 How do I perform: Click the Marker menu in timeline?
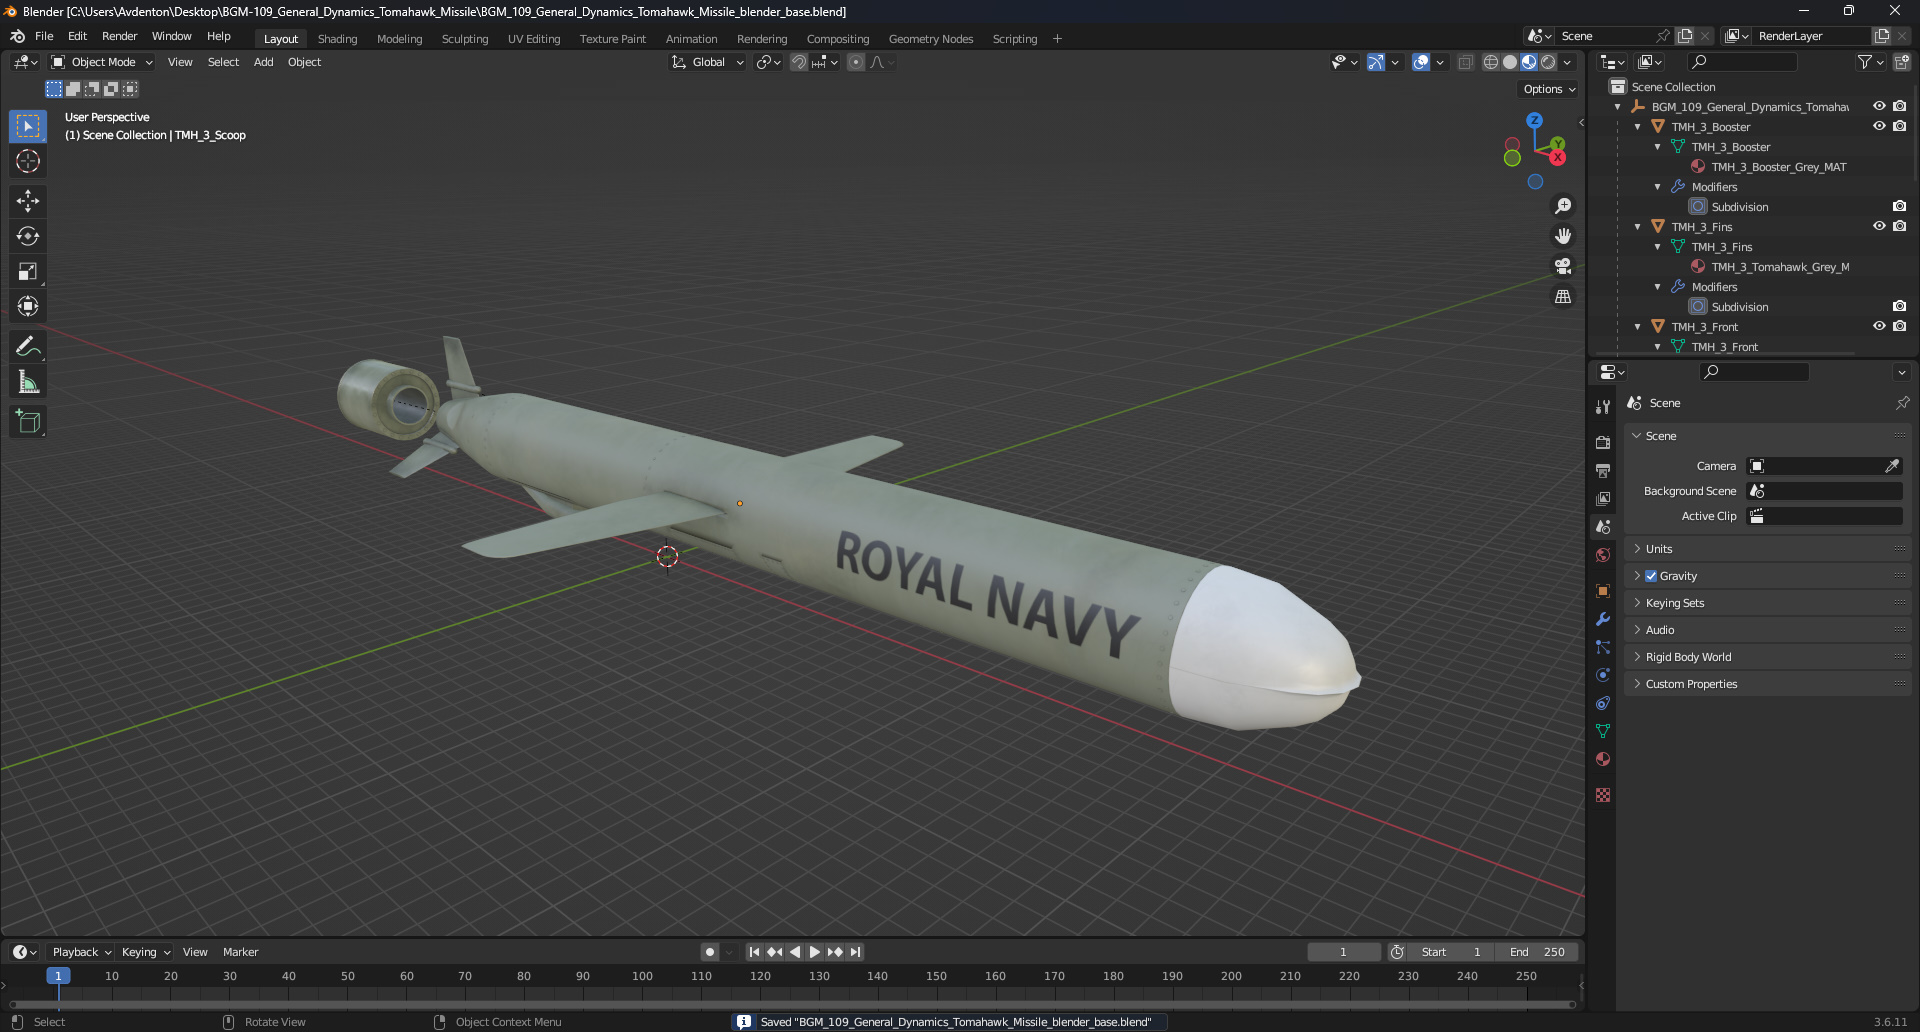point(240,952)
